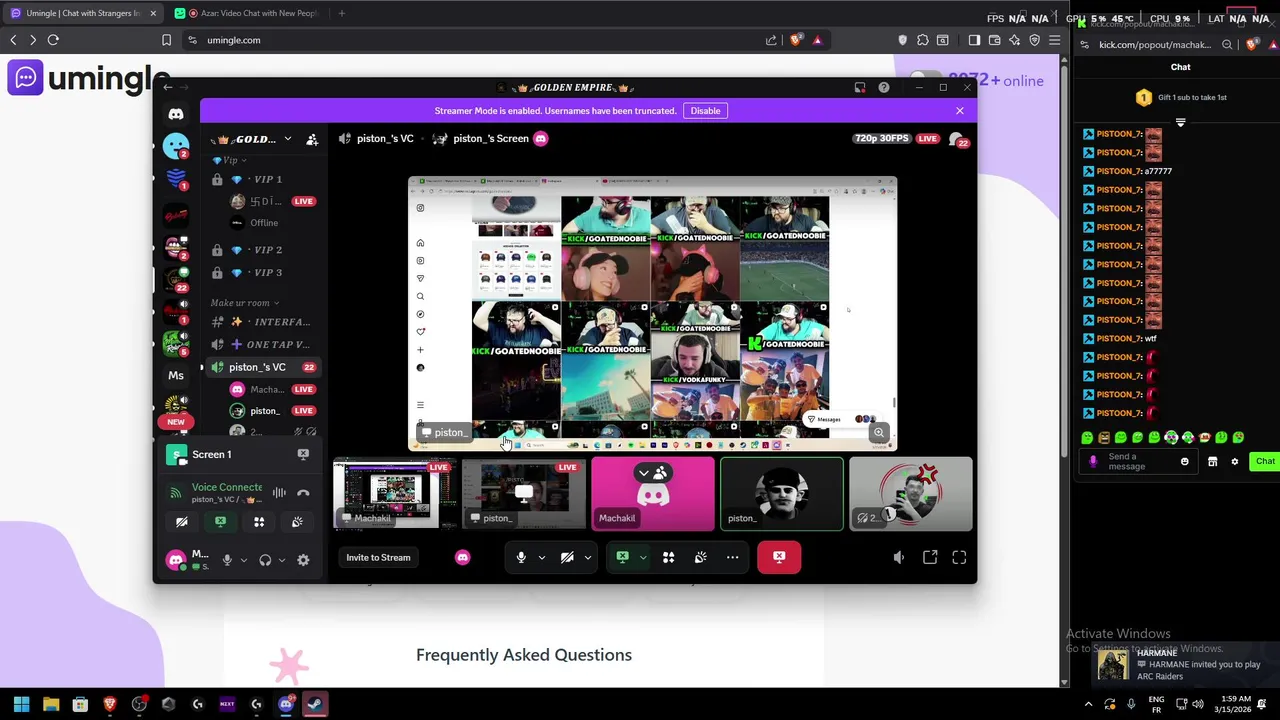Zoom magnifier icon on stream preview
The height and width of the screenshot is (720, 1280).
pyautogui.click(x=878, y=433)
